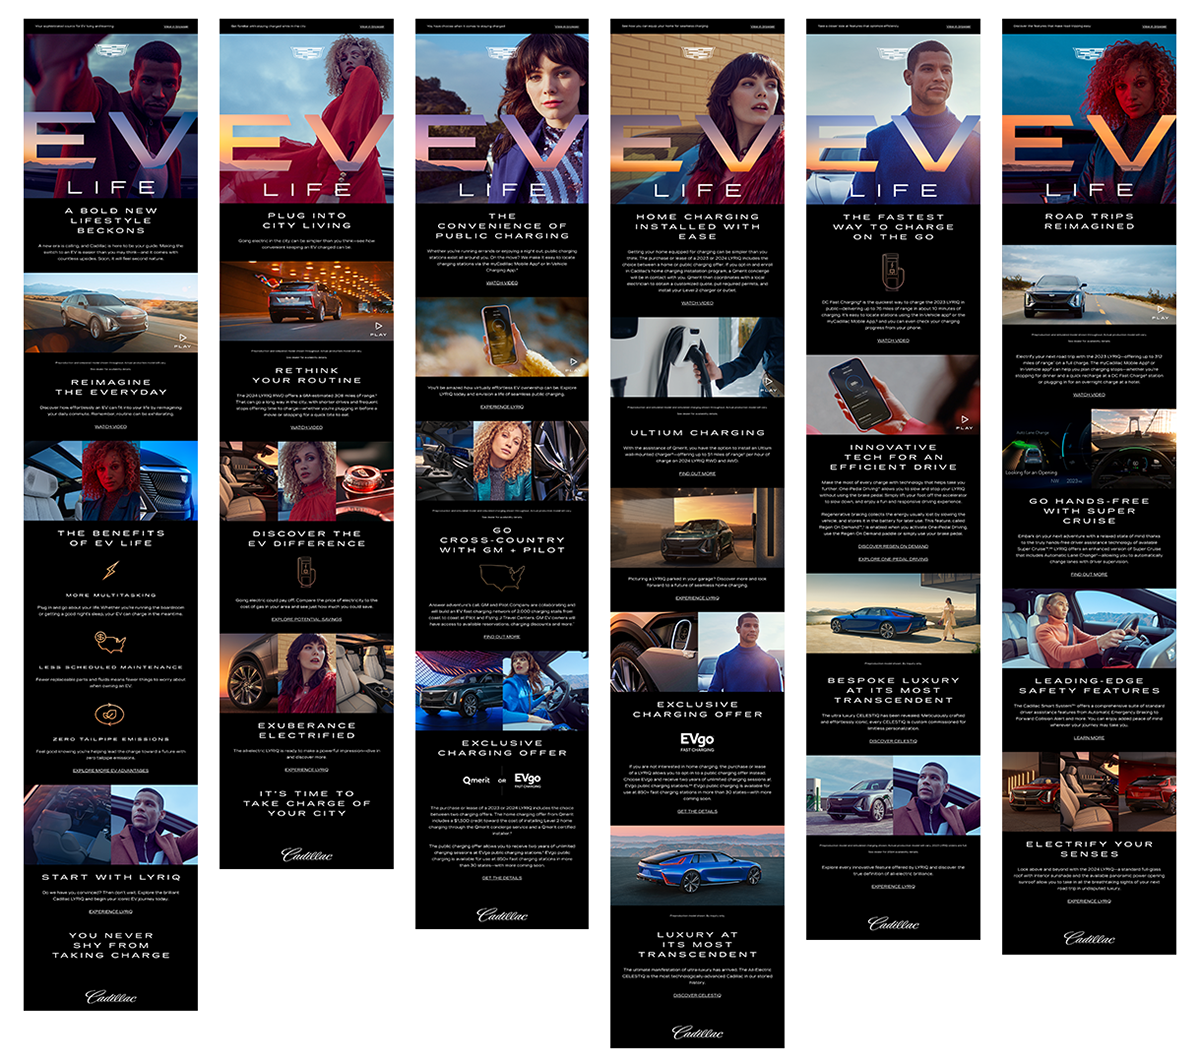
Task: Click the leaf cycle icon above Zero Tailpipe Emissions
Action: tap(111, 714)
